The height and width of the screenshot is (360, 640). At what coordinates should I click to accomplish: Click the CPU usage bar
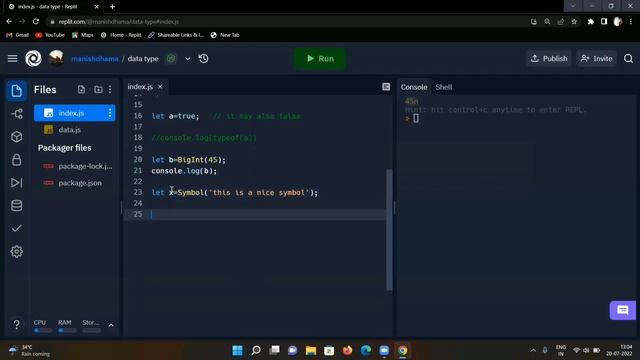(x=42, y=330)
